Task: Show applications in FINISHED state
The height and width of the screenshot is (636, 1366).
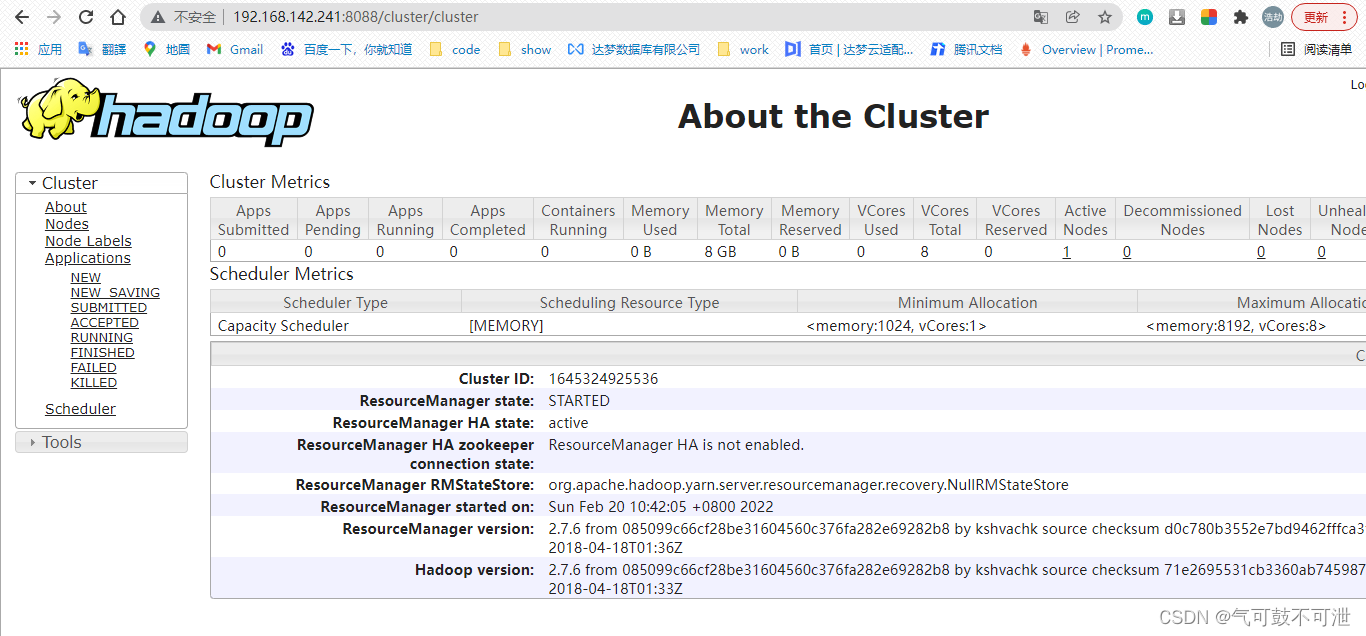Action: click(103, 353)
